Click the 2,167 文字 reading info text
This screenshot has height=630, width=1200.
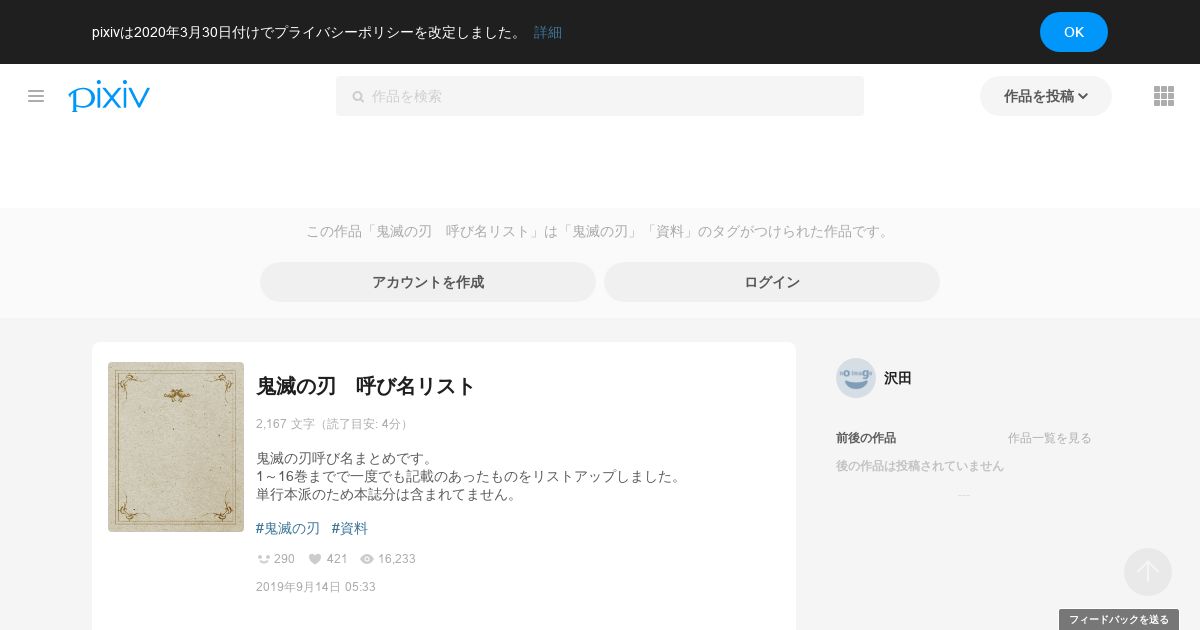334,424
